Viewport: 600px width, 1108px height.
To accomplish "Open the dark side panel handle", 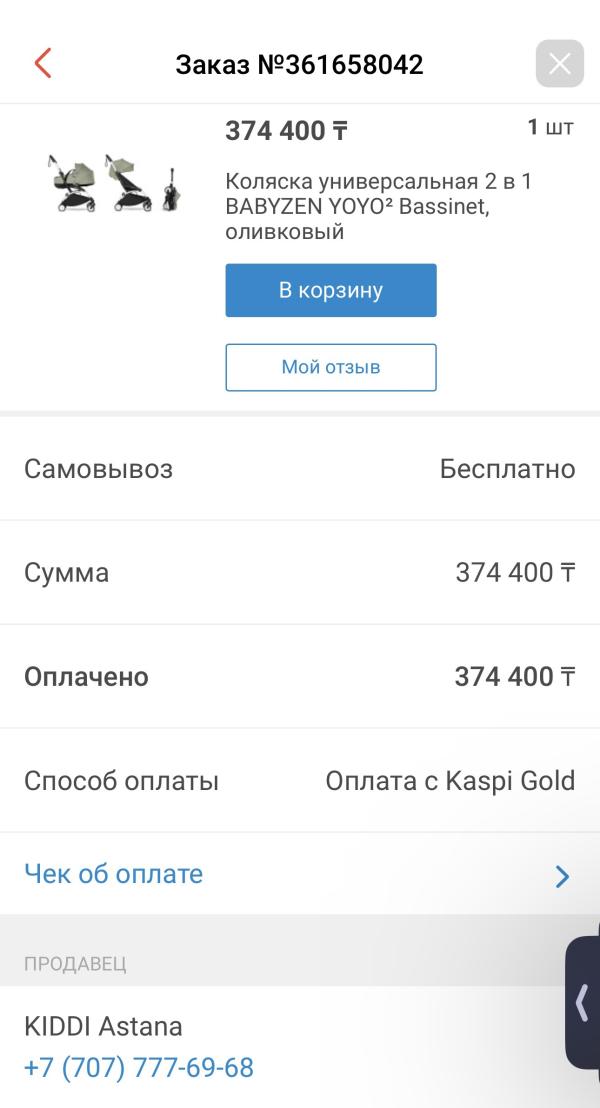I will [x=583, y=1002].
